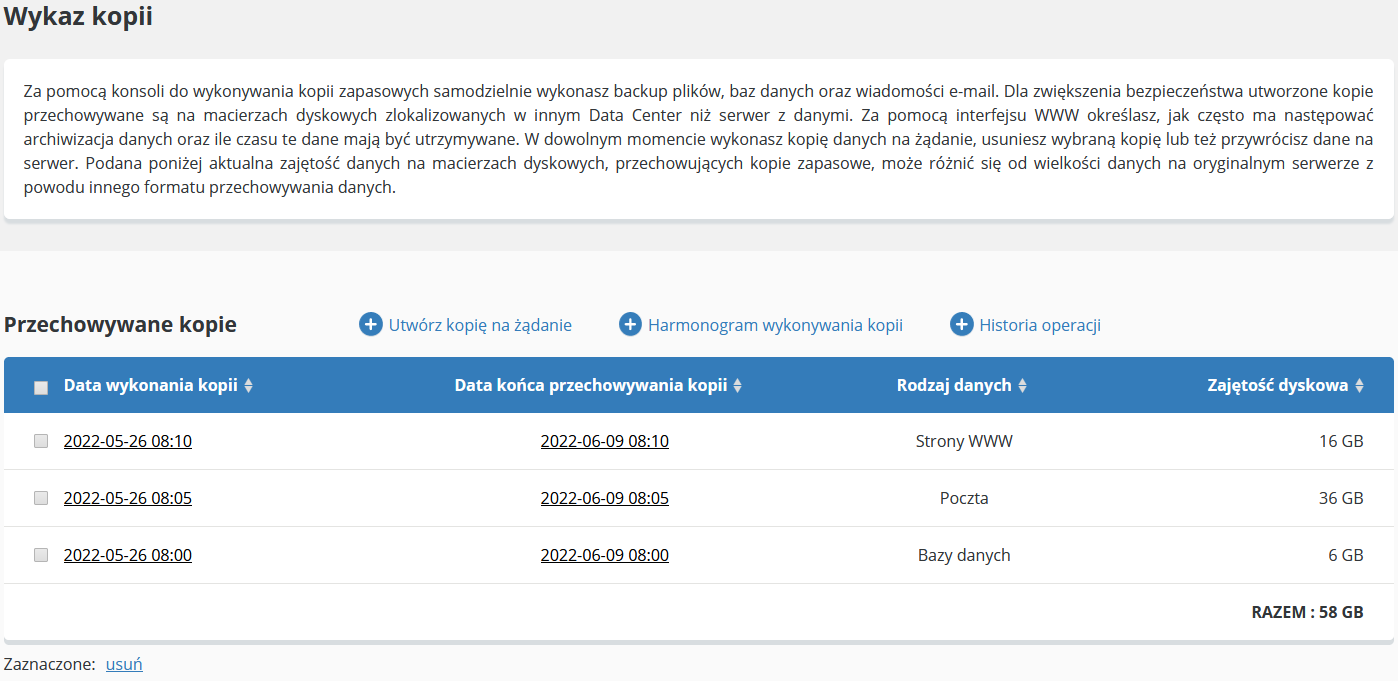Open Harmonogram wykonywania kopii link
The width and height of the screenshot is (1398, 681).
tap(775, 325)
